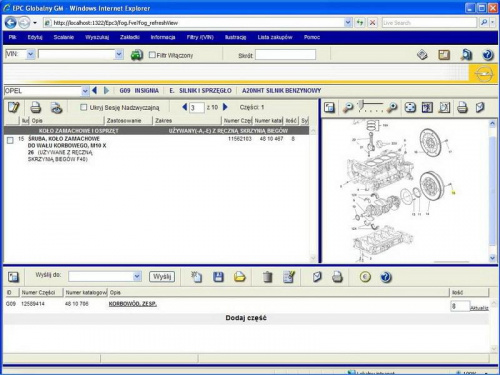Expand the Wyślij do dropdown
The image size is (500, 375).
pyautogui.click(x=137, y=276)
